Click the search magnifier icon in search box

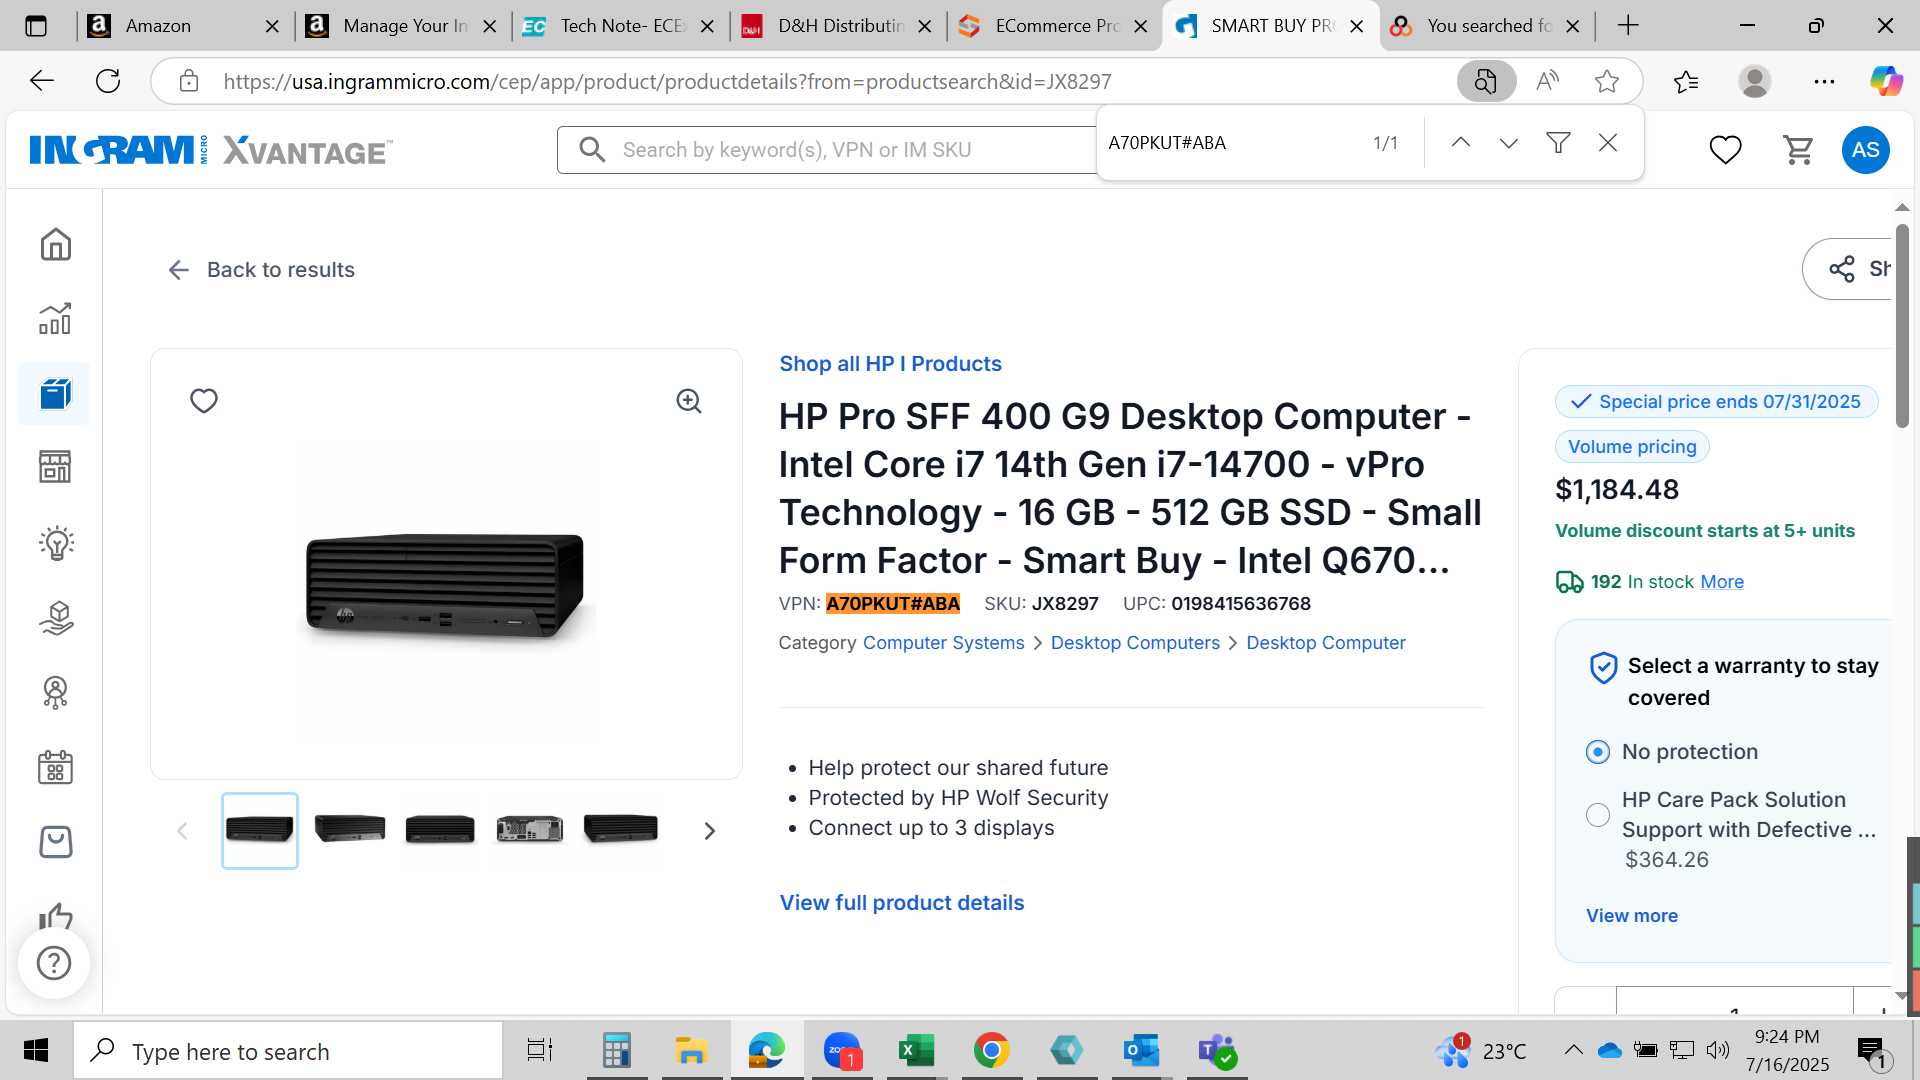coord(592,150)
